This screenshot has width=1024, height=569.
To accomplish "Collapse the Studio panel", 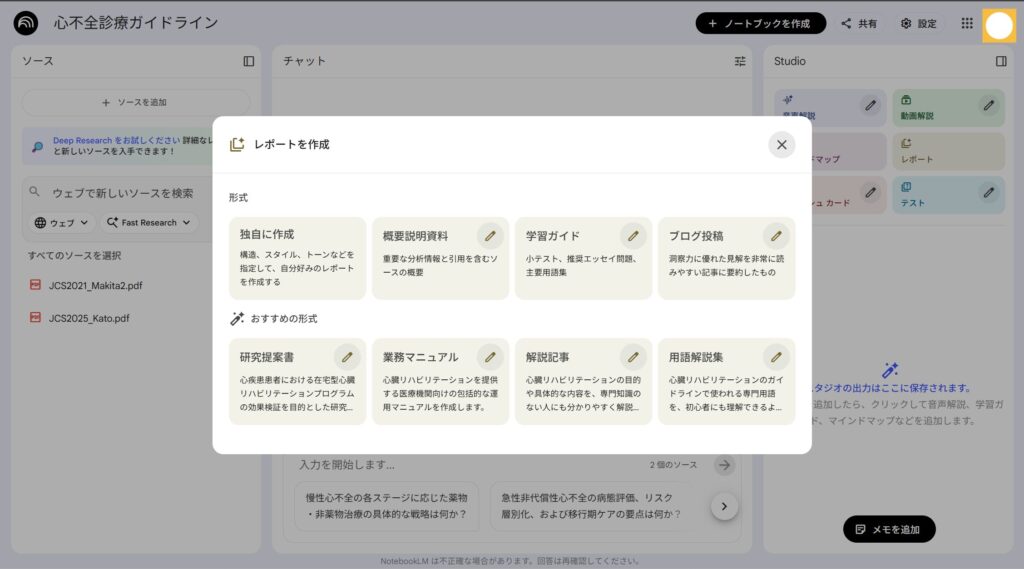I will pos(1001,61).
